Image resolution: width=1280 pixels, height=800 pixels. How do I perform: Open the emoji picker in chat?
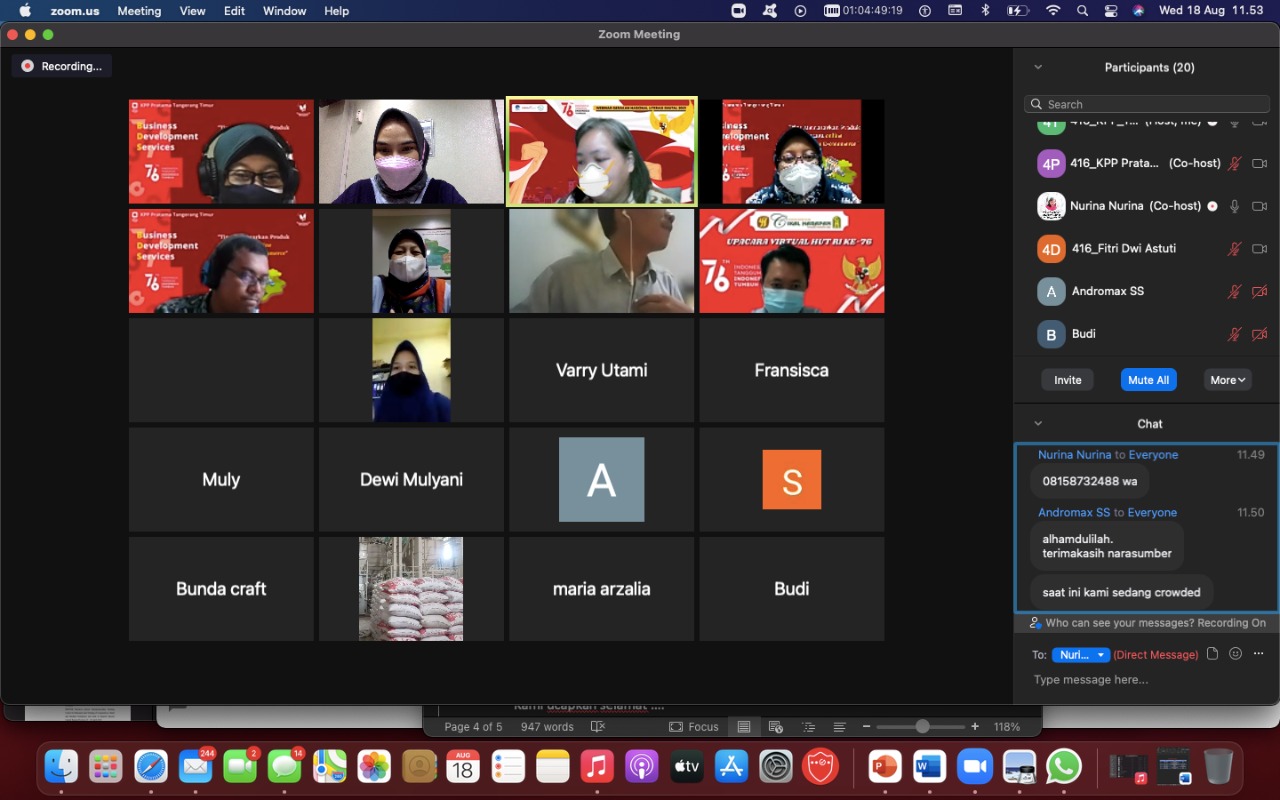[1235, 654]
